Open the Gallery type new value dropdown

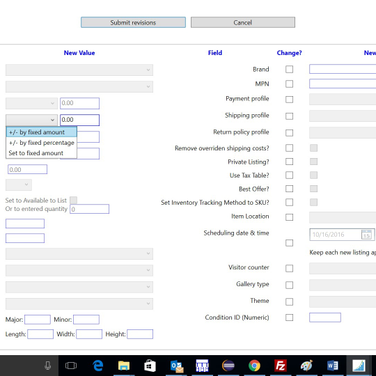pos(343,285)
